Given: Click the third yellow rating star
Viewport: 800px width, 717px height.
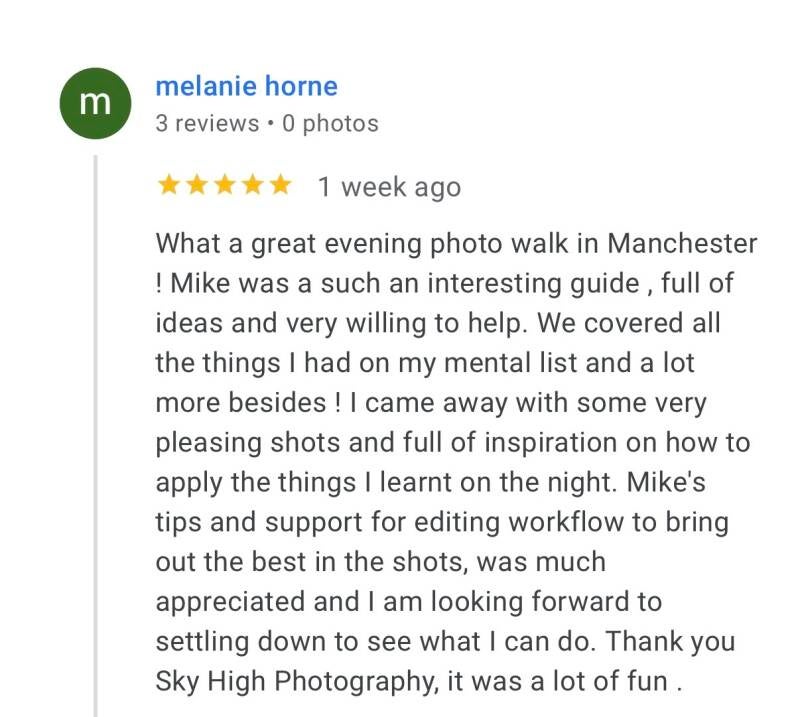Looking at the screenshot, I should [225, 185].
